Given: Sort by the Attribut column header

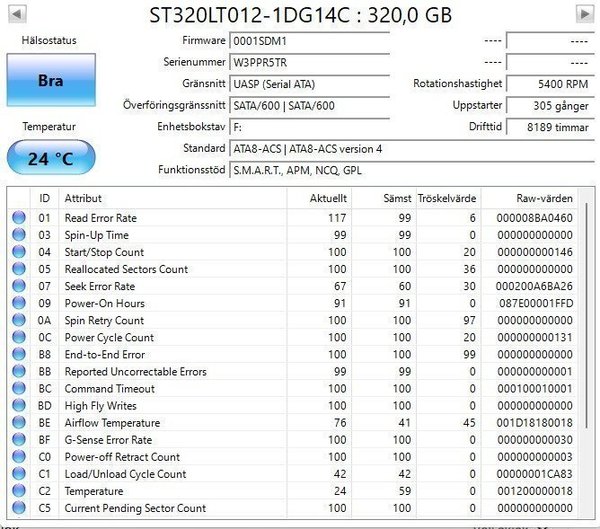Looking at the screenshot, I should click(x=83, y=198).
